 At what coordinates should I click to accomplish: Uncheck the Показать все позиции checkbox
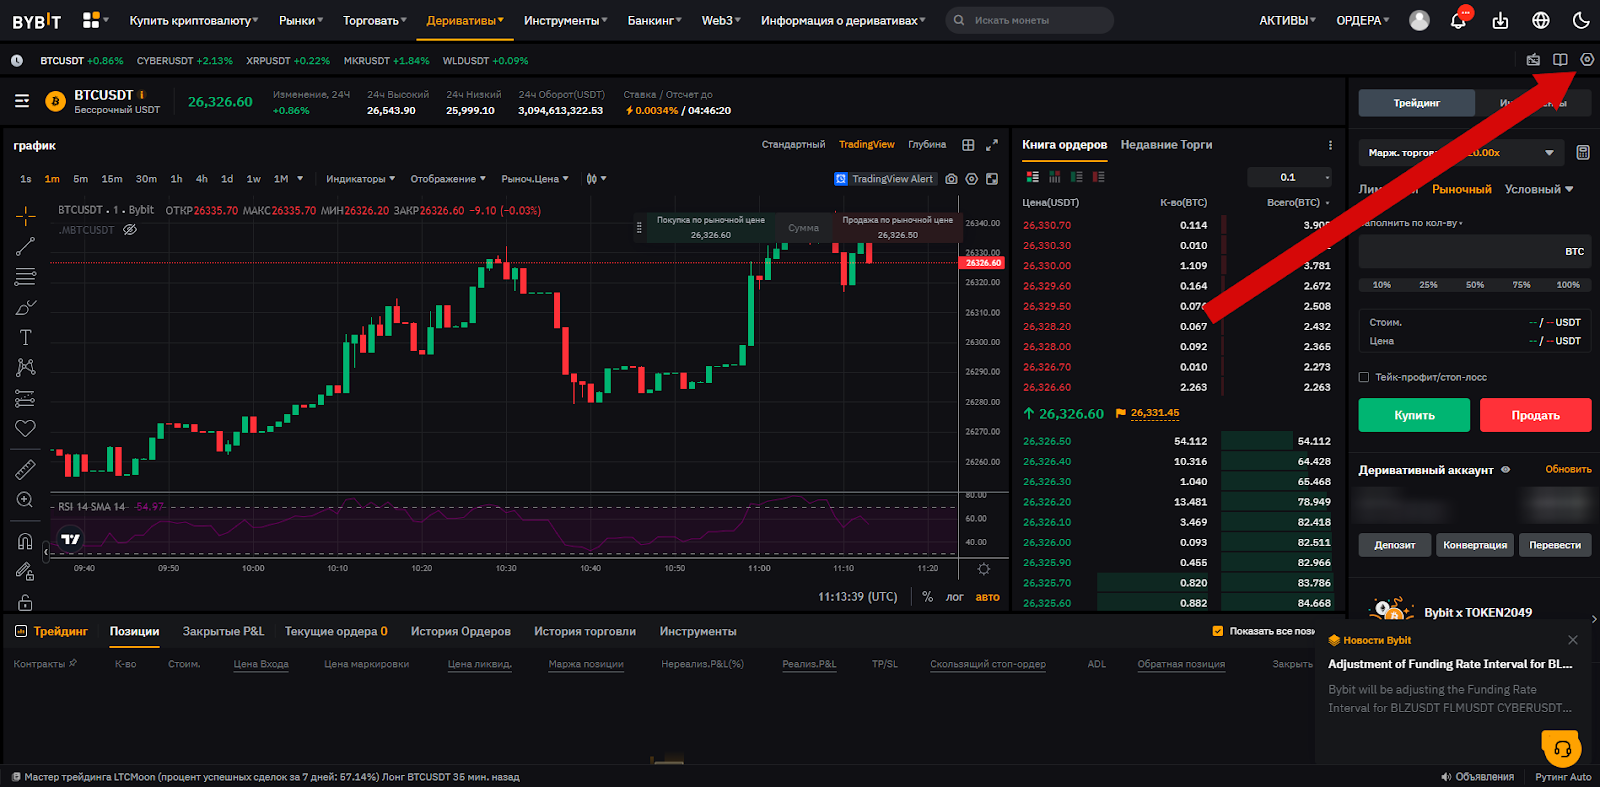pyautogui.click(x=1218, y=631)
